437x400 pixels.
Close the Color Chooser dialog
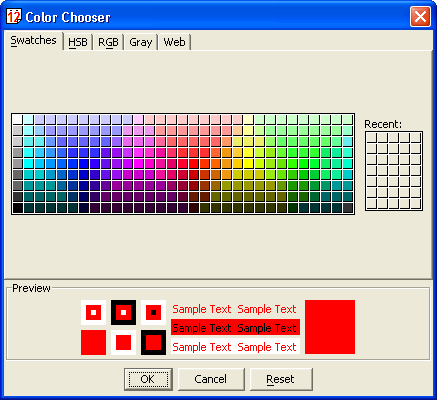[x=420, y=16]
